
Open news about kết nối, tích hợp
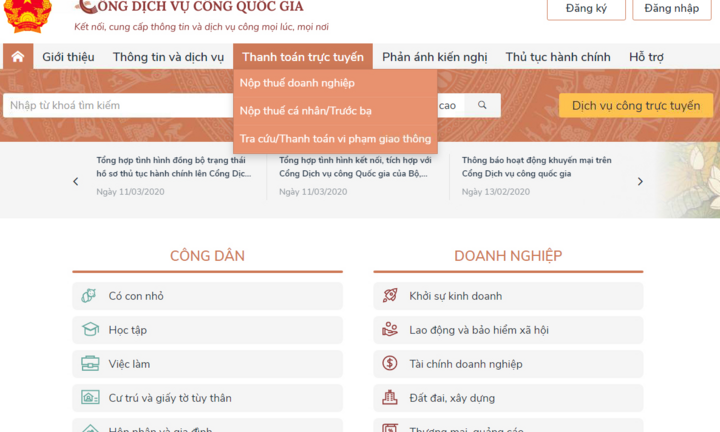pos(355,167)
